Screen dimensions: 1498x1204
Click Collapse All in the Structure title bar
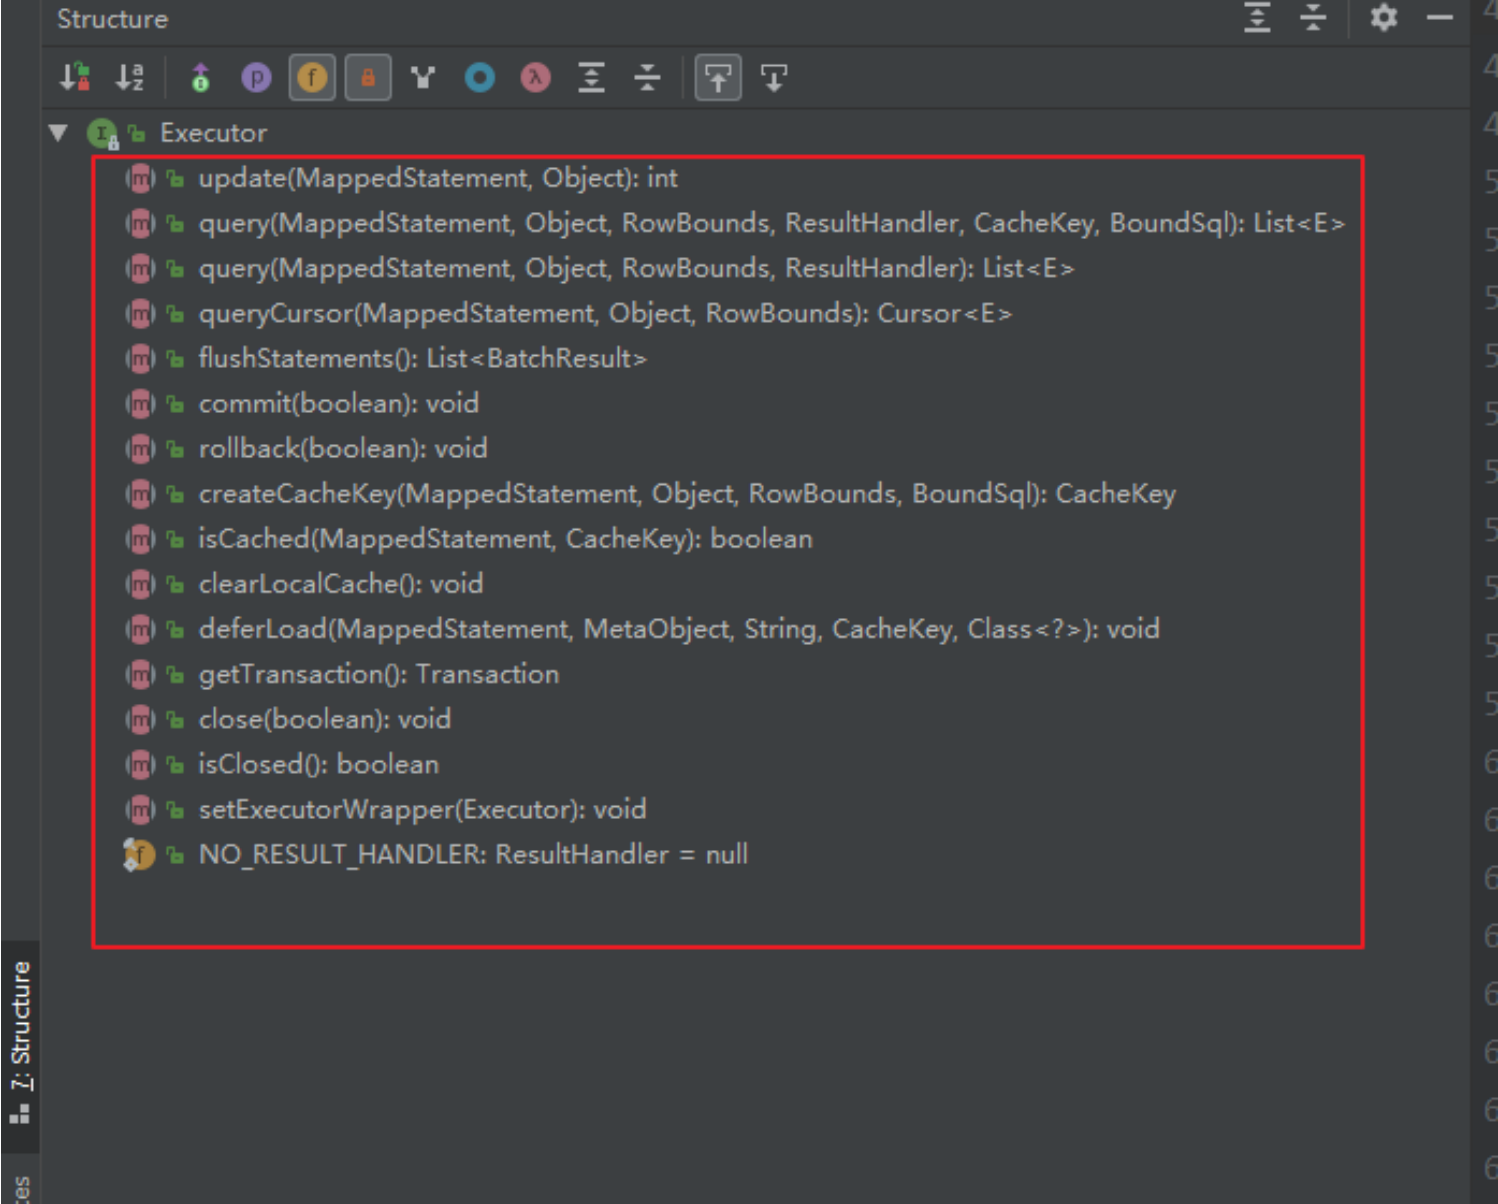pyautogui.click(x=1313, y=18)
